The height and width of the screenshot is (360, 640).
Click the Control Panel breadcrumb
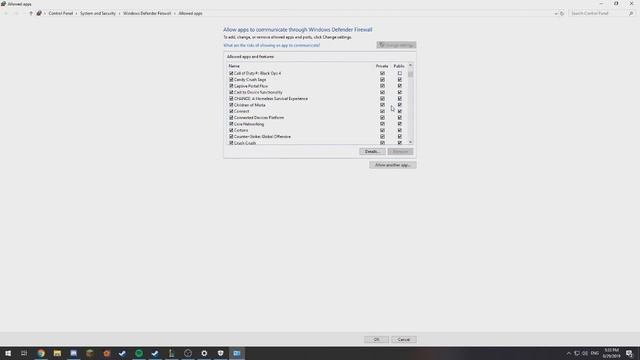point(60,13)
